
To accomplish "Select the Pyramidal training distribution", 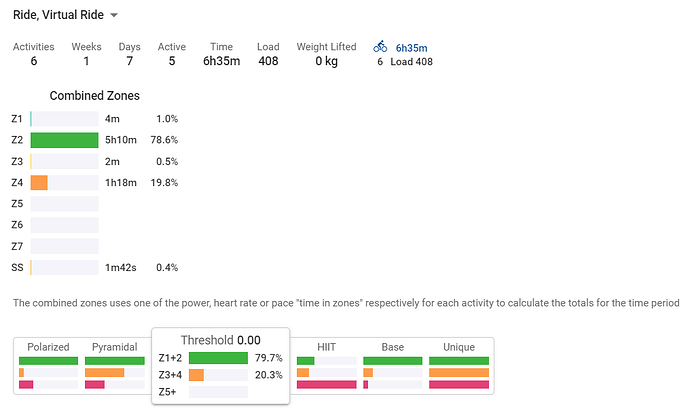I will coord(114,366).
